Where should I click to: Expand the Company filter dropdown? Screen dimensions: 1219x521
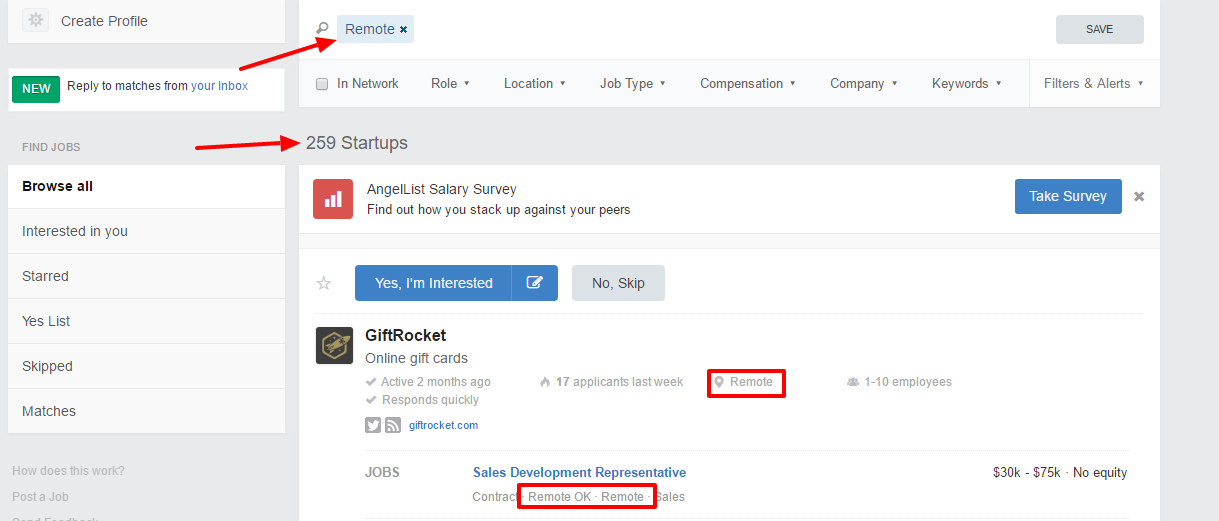click(863, 84)
